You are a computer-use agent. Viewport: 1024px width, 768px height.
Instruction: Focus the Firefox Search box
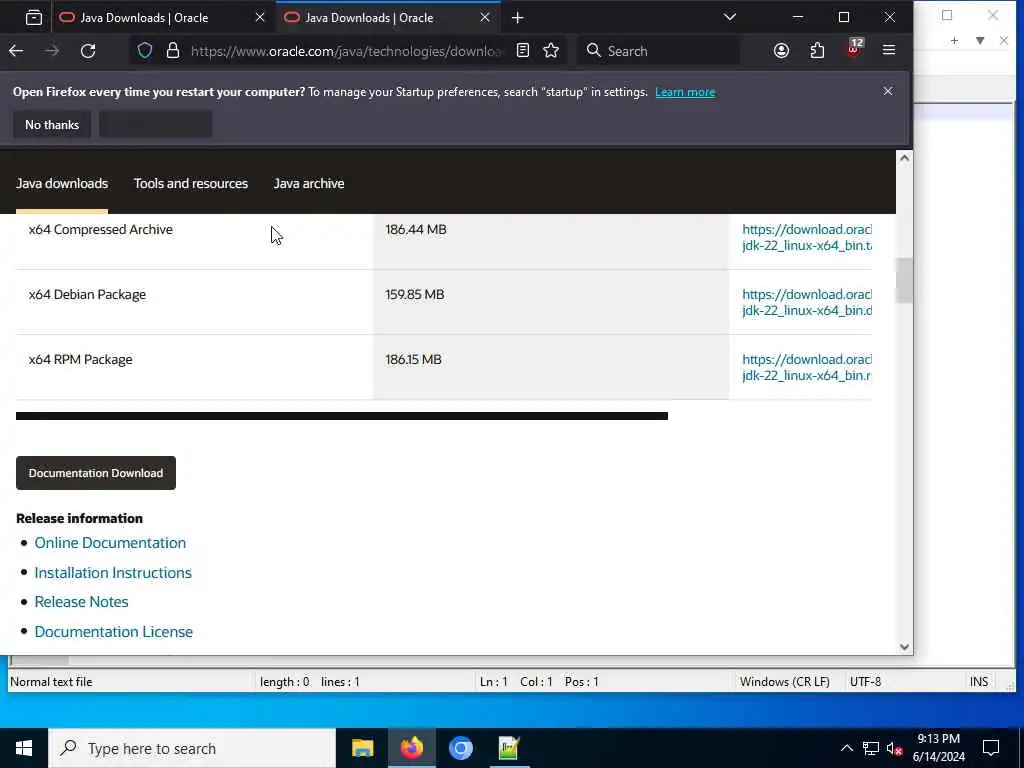click(660, 51)
